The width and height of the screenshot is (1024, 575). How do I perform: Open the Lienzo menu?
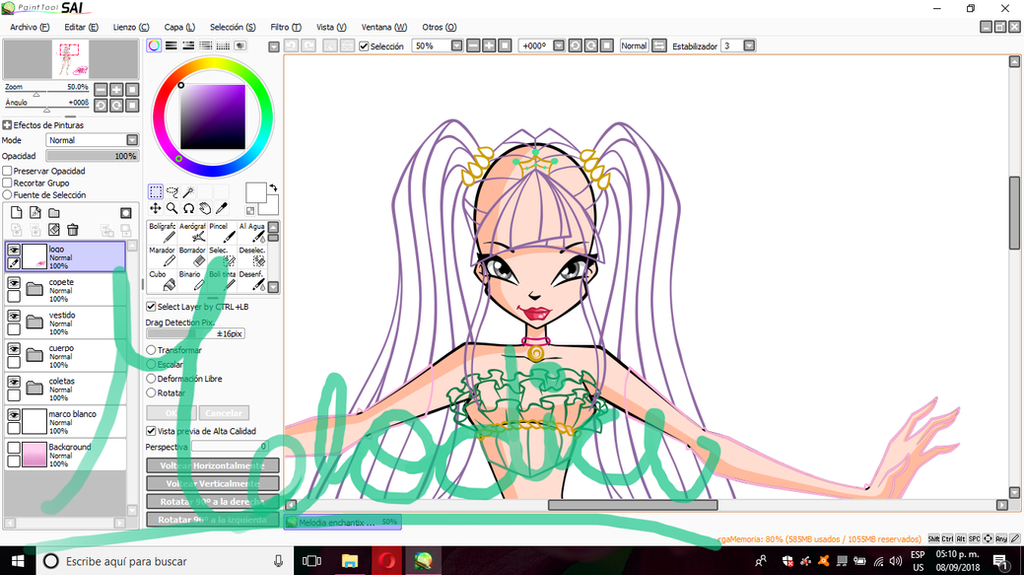point(131,27)
